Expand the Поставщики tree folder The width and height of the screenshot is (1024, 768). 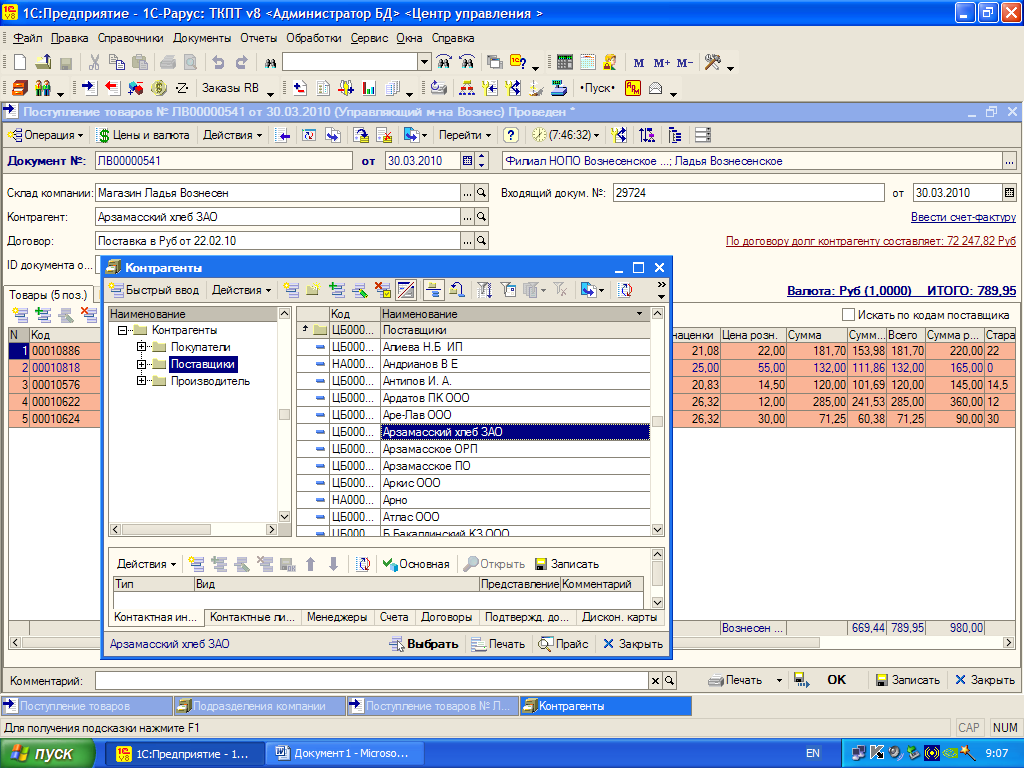pyautogui.click(x=141, y=364)
